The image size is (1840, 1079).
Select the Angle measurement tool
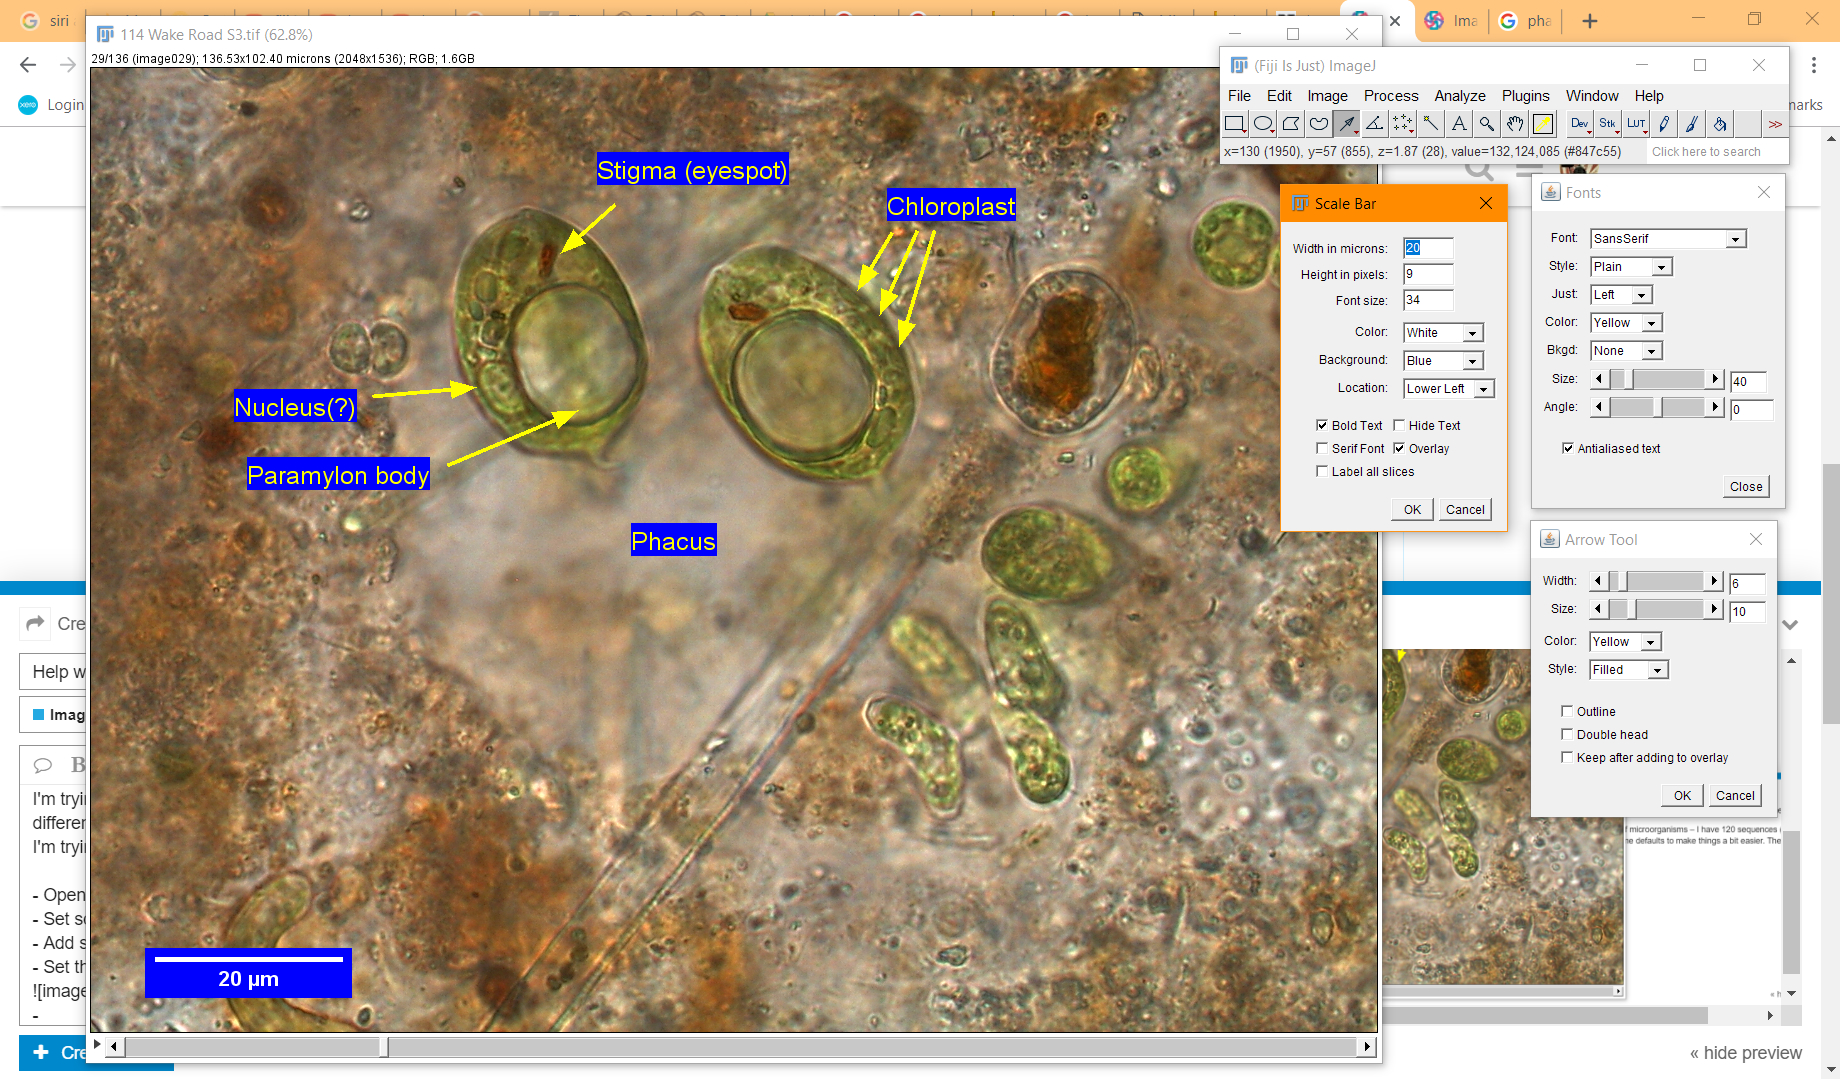(1374, 123)
